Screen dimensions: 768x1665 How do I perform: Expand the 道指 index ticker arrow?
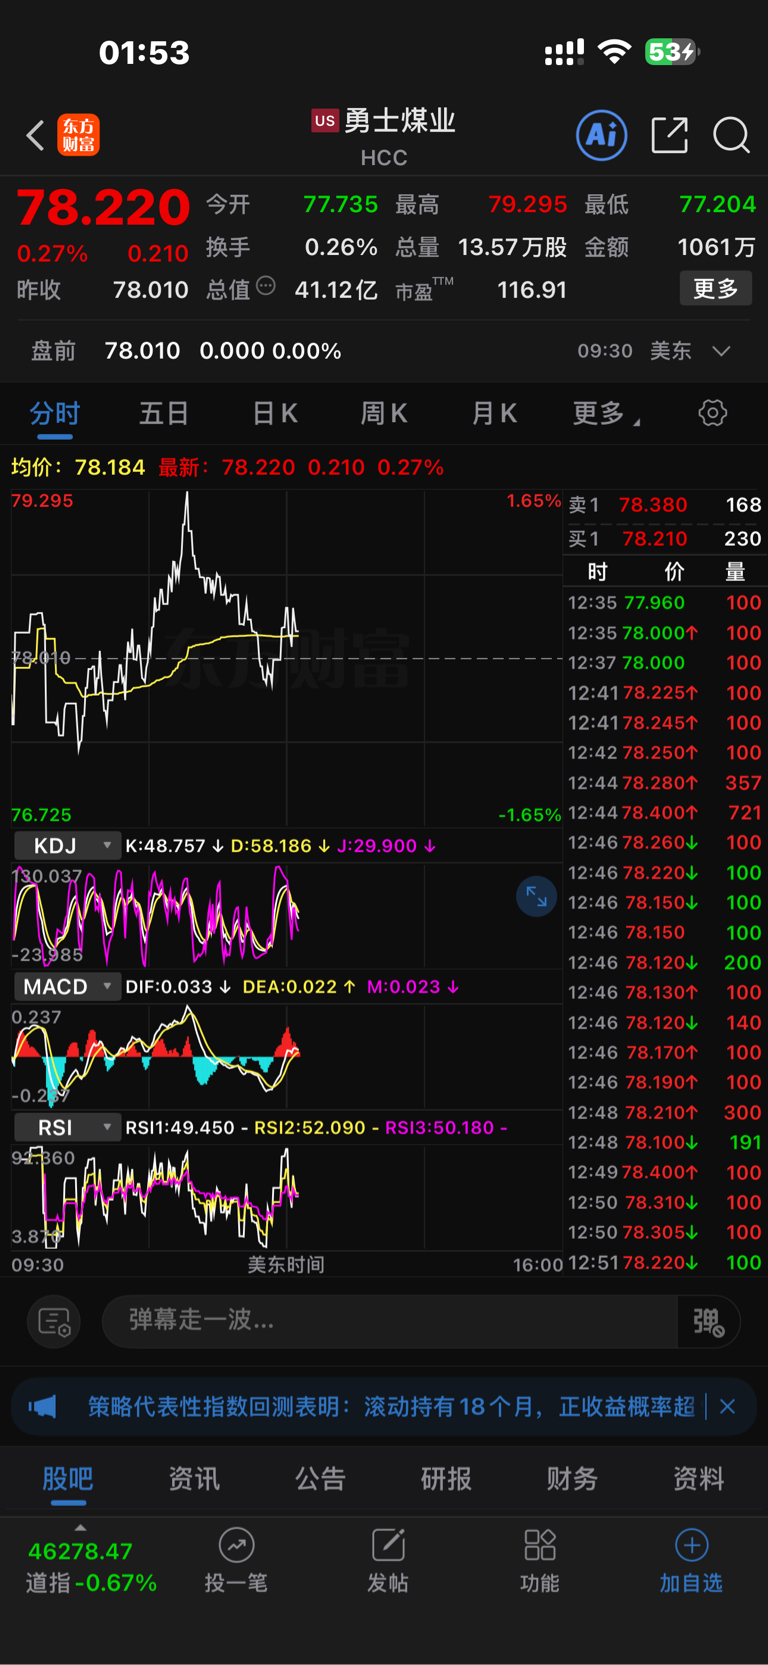pos(80,1527)
